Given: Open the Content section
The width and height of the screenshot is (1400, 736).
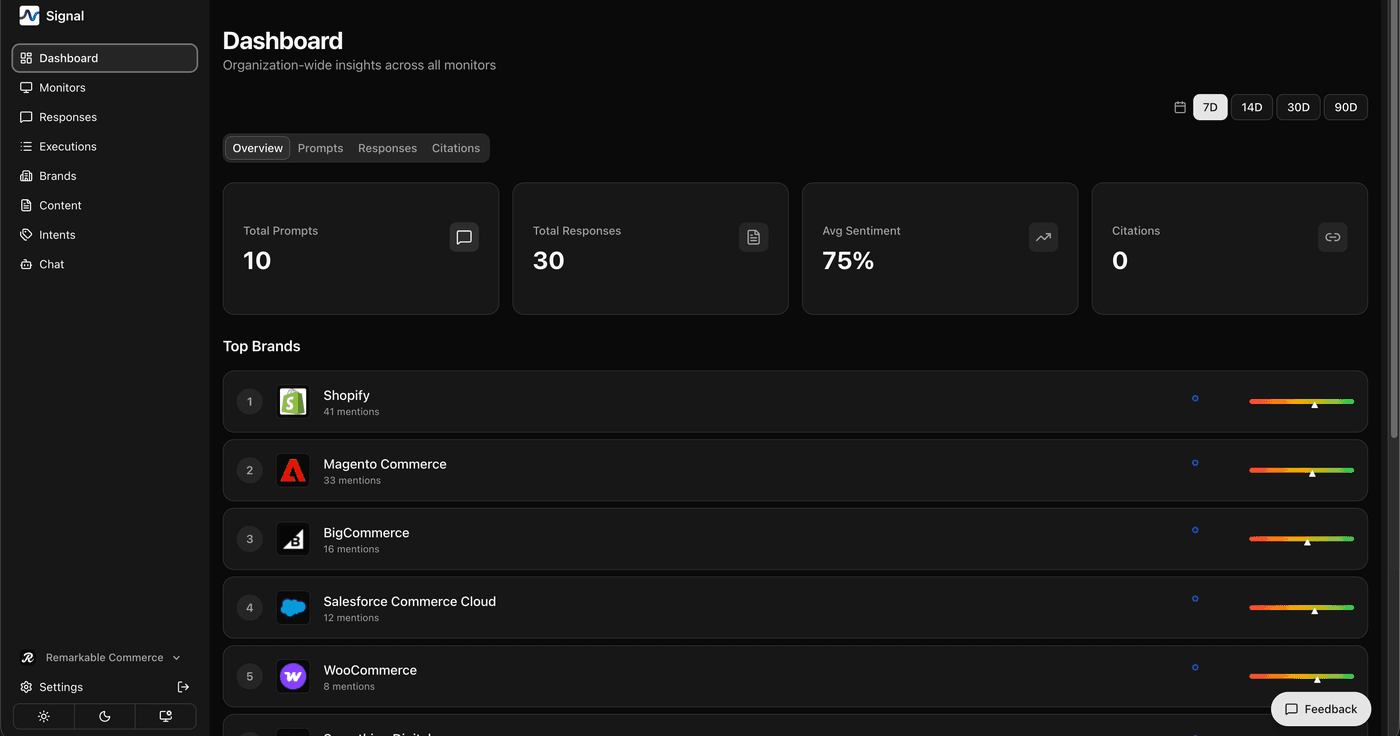Looking at the screenshot, I should point(105,205).
